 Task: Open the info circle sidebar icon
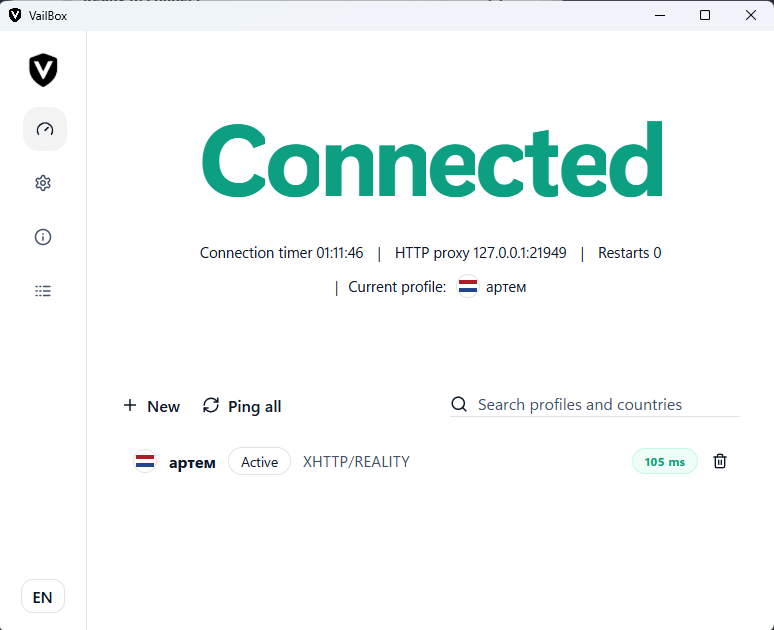[x=43, y=237]
